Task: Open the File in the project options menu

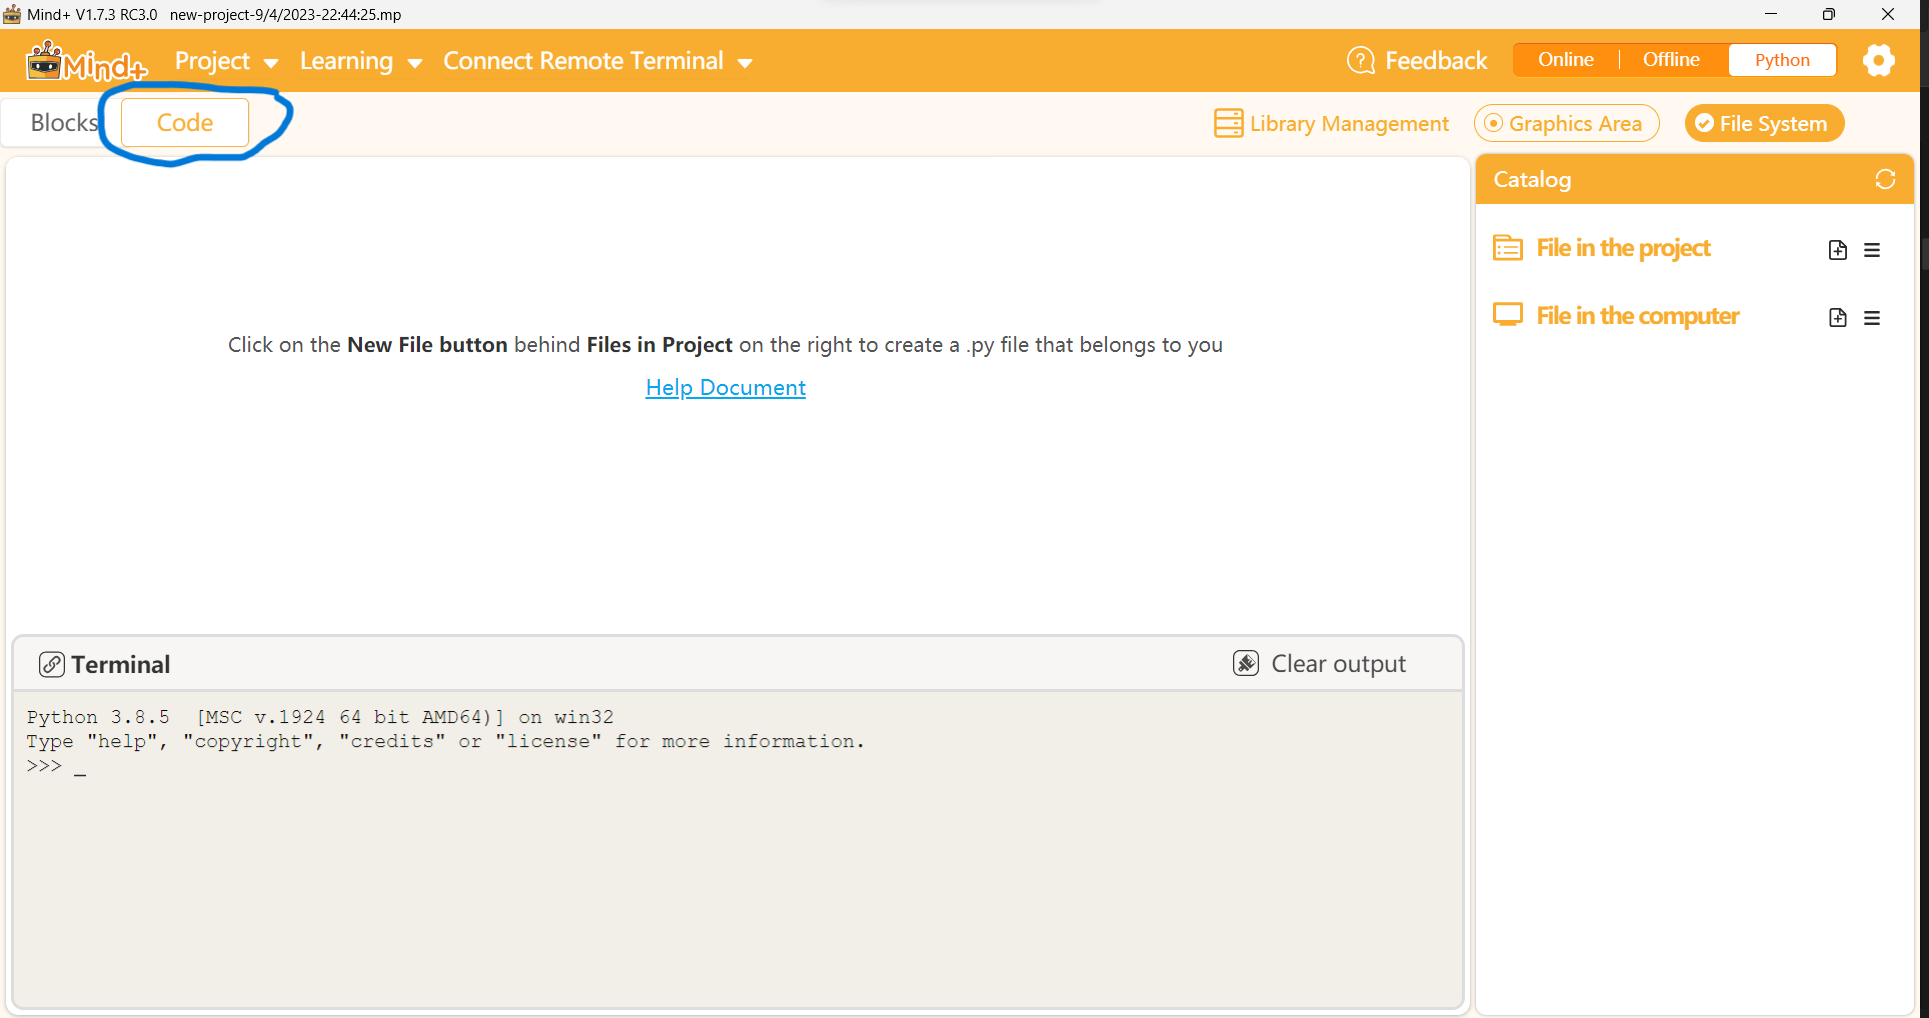Action: point(1874,249)
